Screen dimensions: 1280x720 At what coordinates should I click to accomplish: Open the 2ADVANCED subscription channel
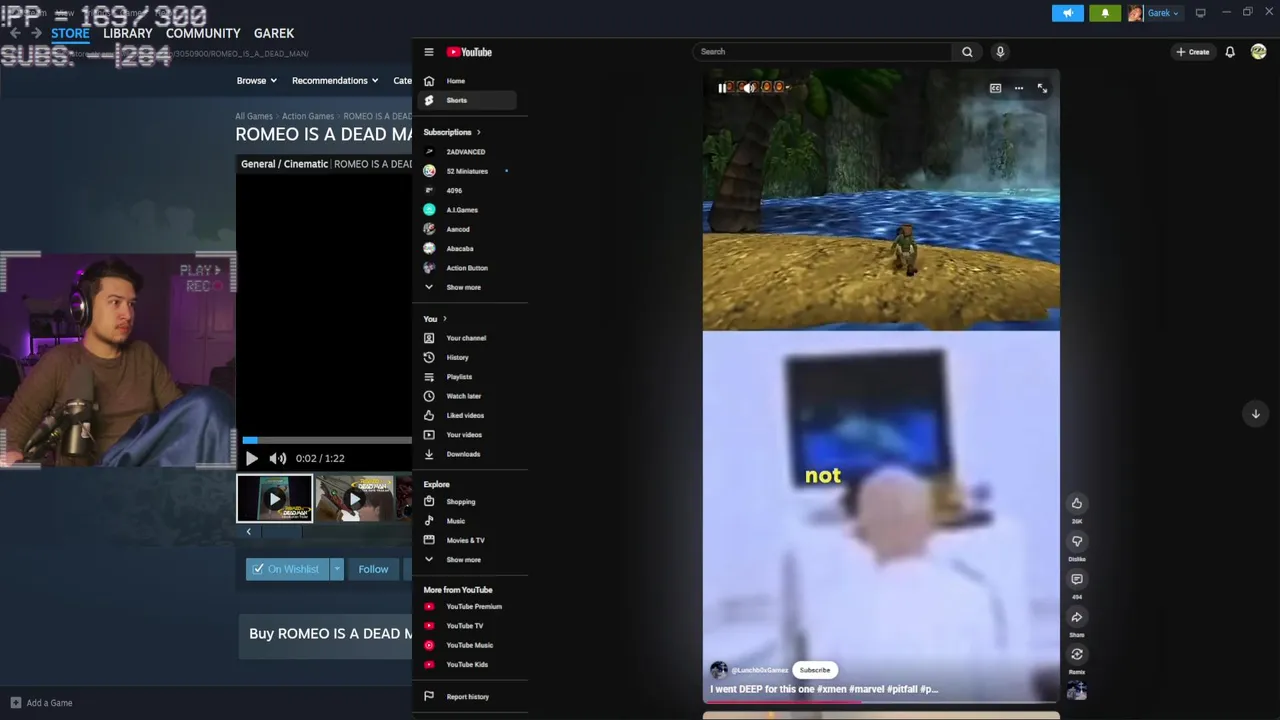click(467, 152)
